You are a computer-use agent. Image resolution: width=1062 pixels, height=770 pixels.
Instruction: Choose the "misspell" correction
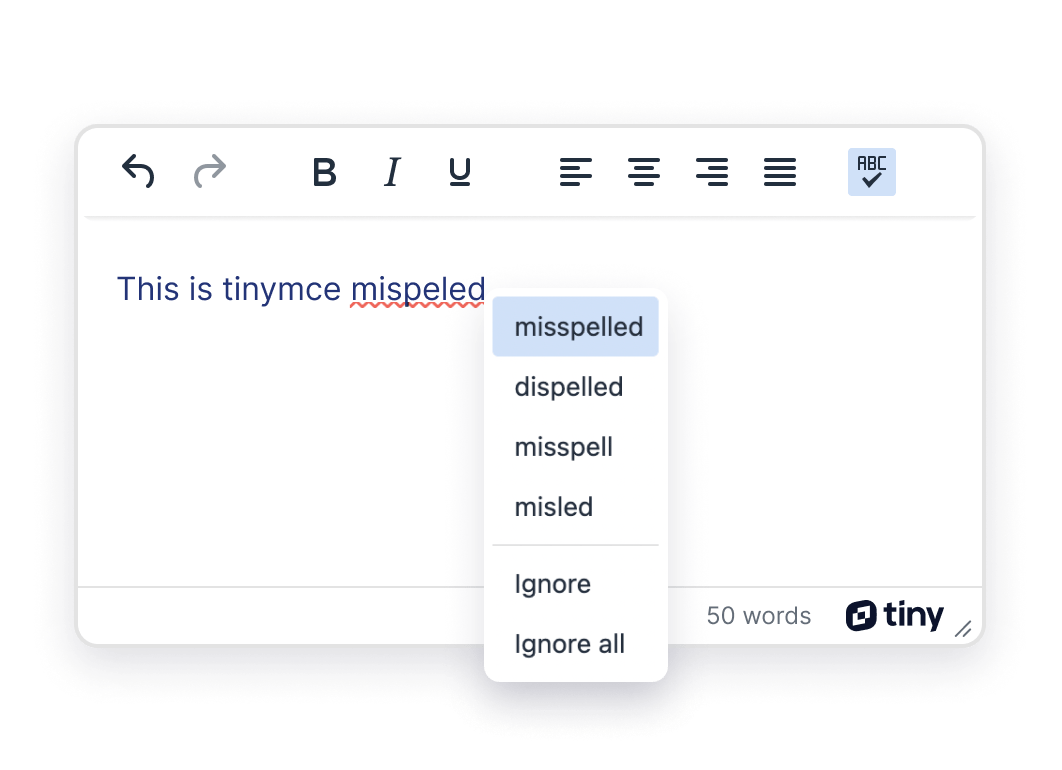(x=563, y=447)
